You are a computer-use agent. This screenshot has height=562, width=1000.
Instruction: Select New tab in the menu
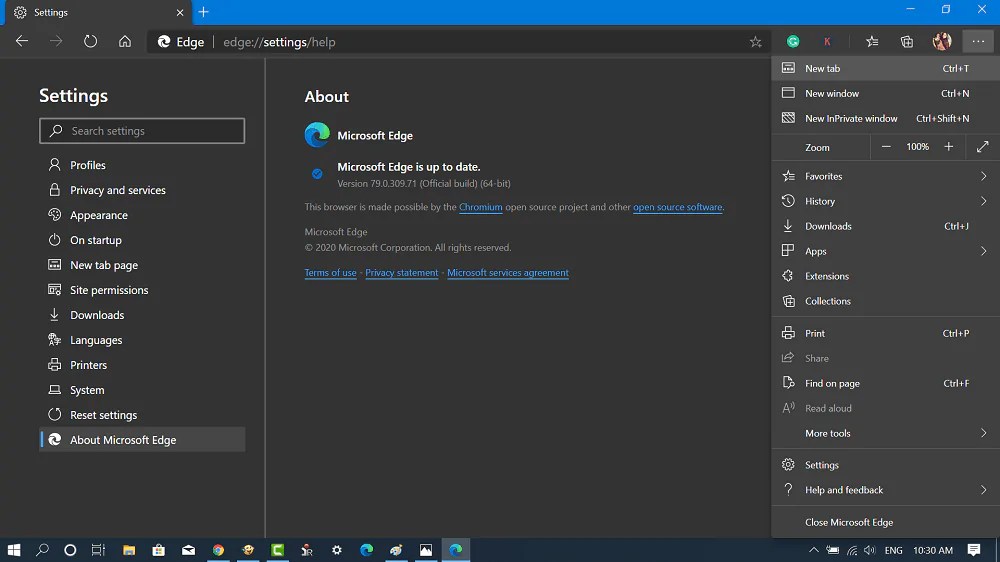pos(885,68)
